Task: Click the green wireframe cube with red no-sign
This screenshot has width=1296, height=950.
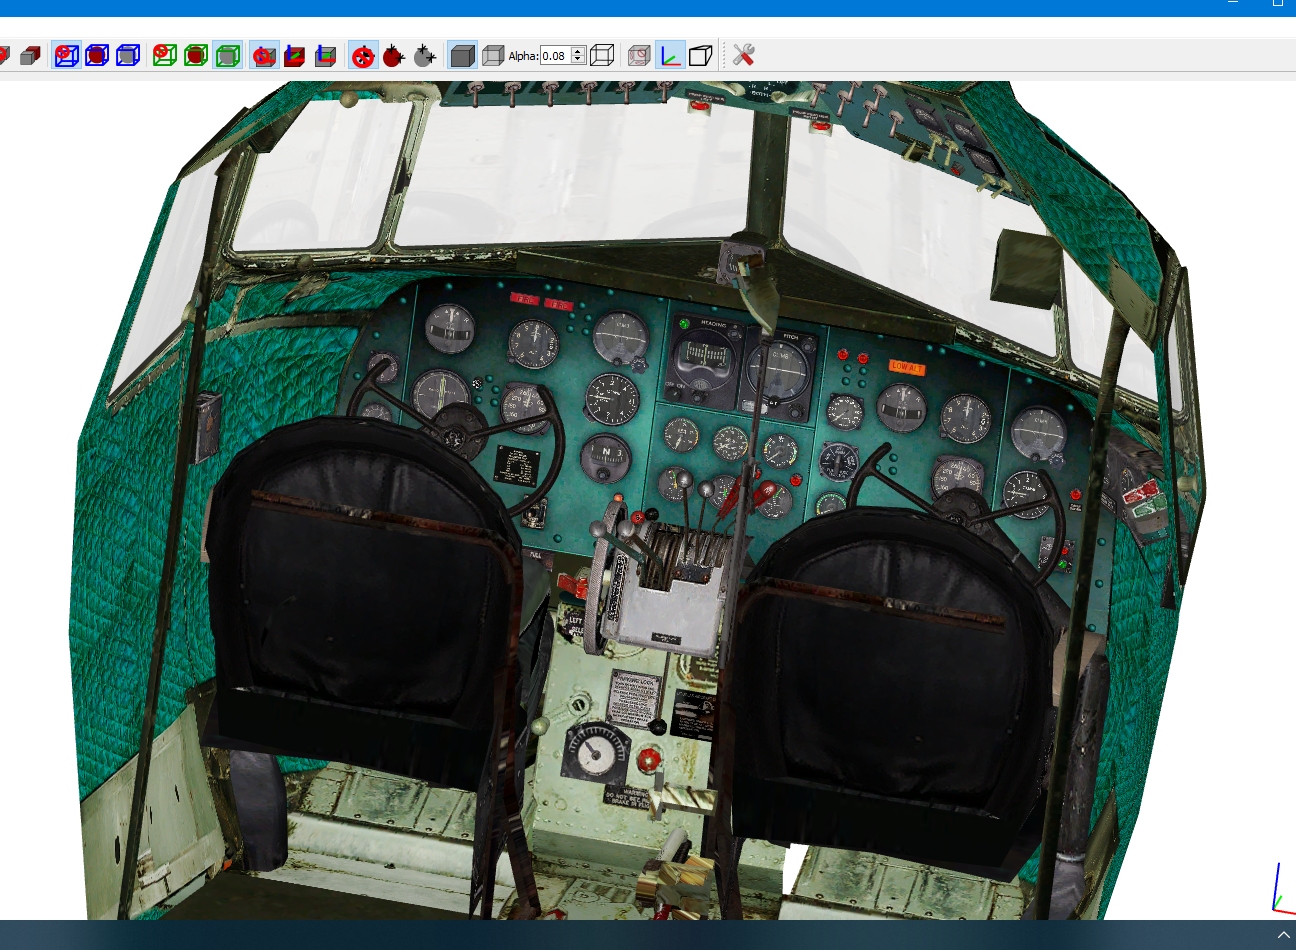Action: pyautogui.click(x=165, y=55)
